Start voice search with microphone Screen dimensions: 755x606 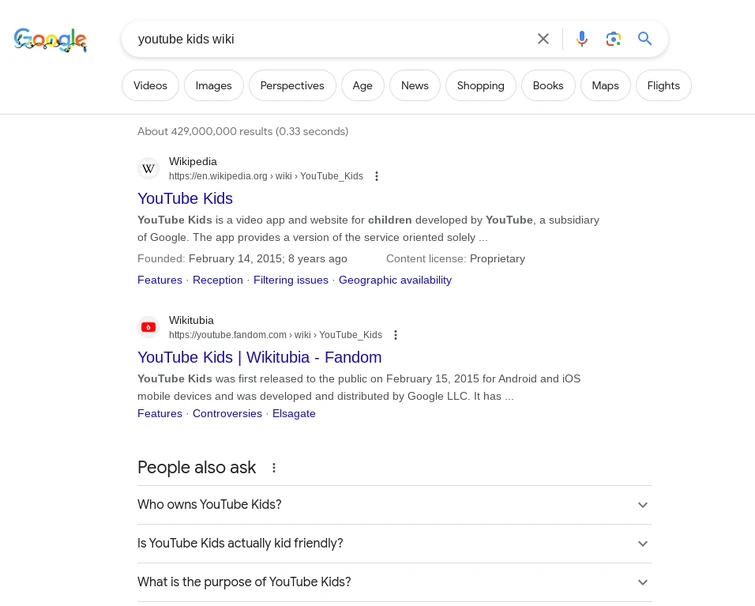pos(582,39)
